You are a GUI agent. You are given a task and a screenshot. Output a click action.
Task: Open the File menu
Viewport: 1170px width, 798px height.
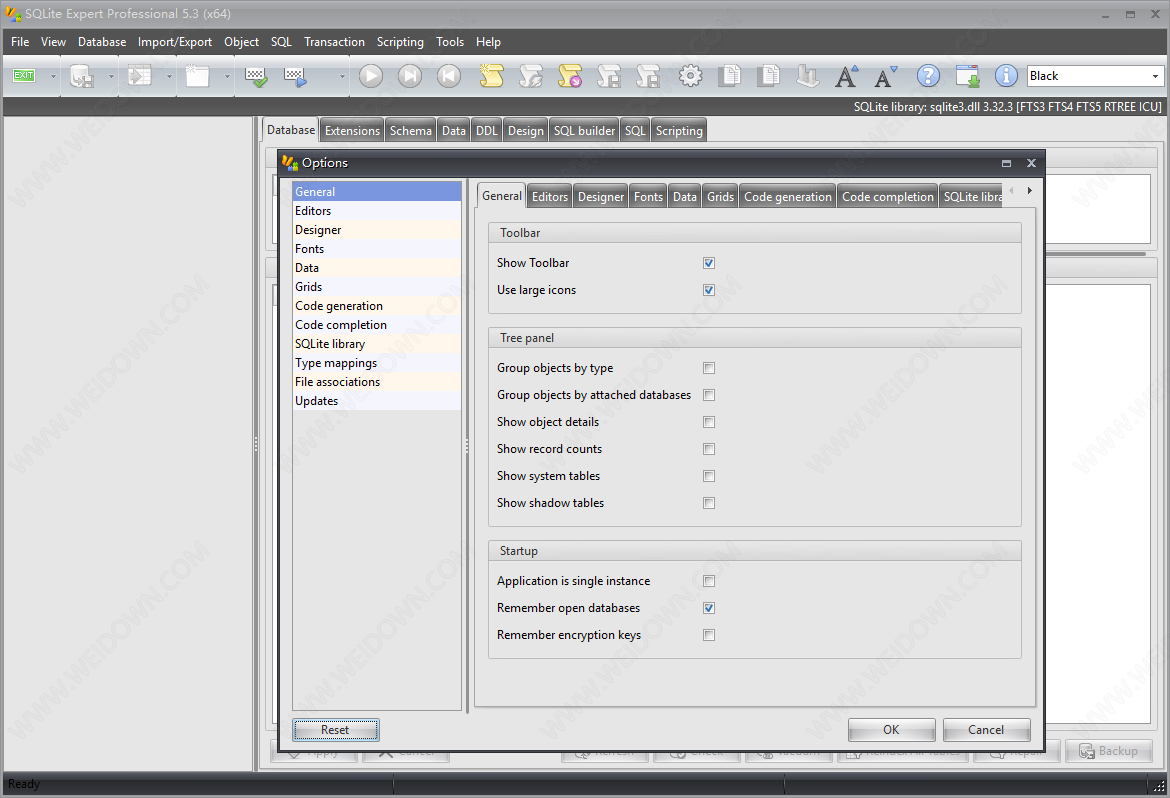20,42
